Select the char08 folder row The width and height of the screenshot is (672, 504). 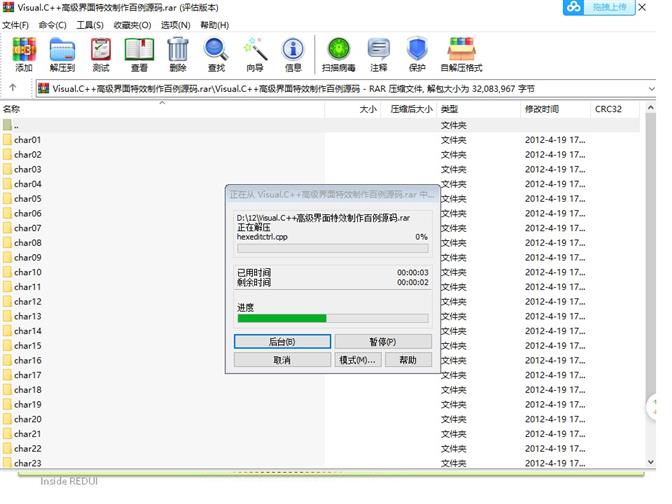click(x=321, y=243)
